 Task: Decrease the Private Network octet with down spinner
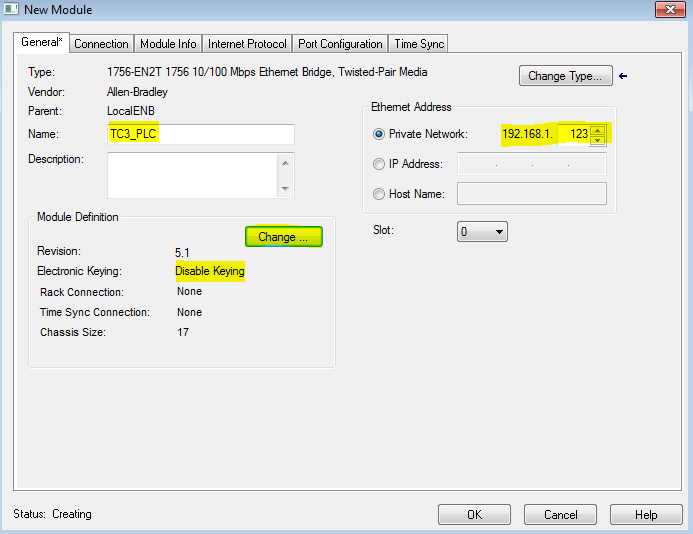598,140
